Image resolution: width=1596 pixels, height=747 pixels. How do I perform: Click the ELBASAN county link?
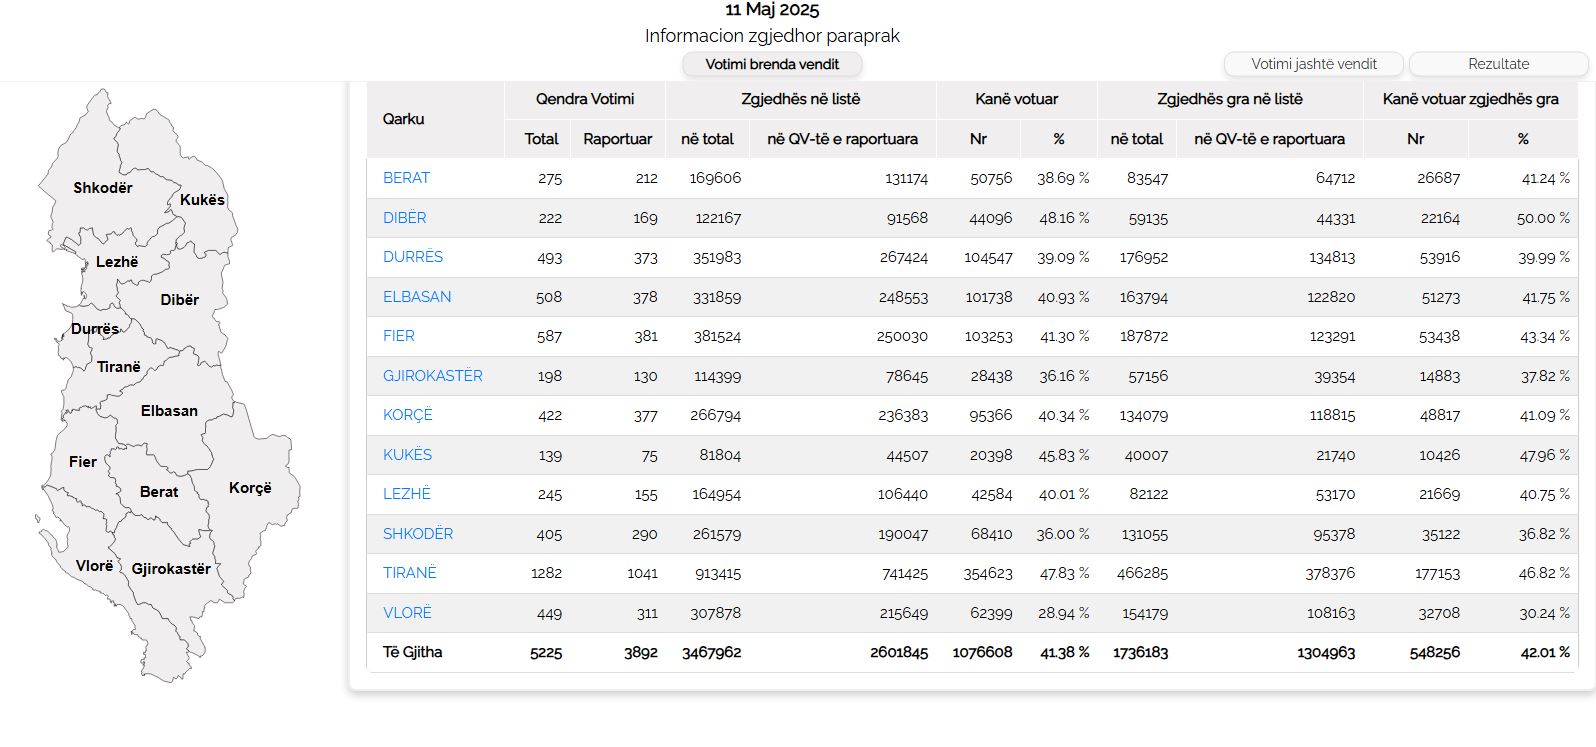[x=416, y=297]
